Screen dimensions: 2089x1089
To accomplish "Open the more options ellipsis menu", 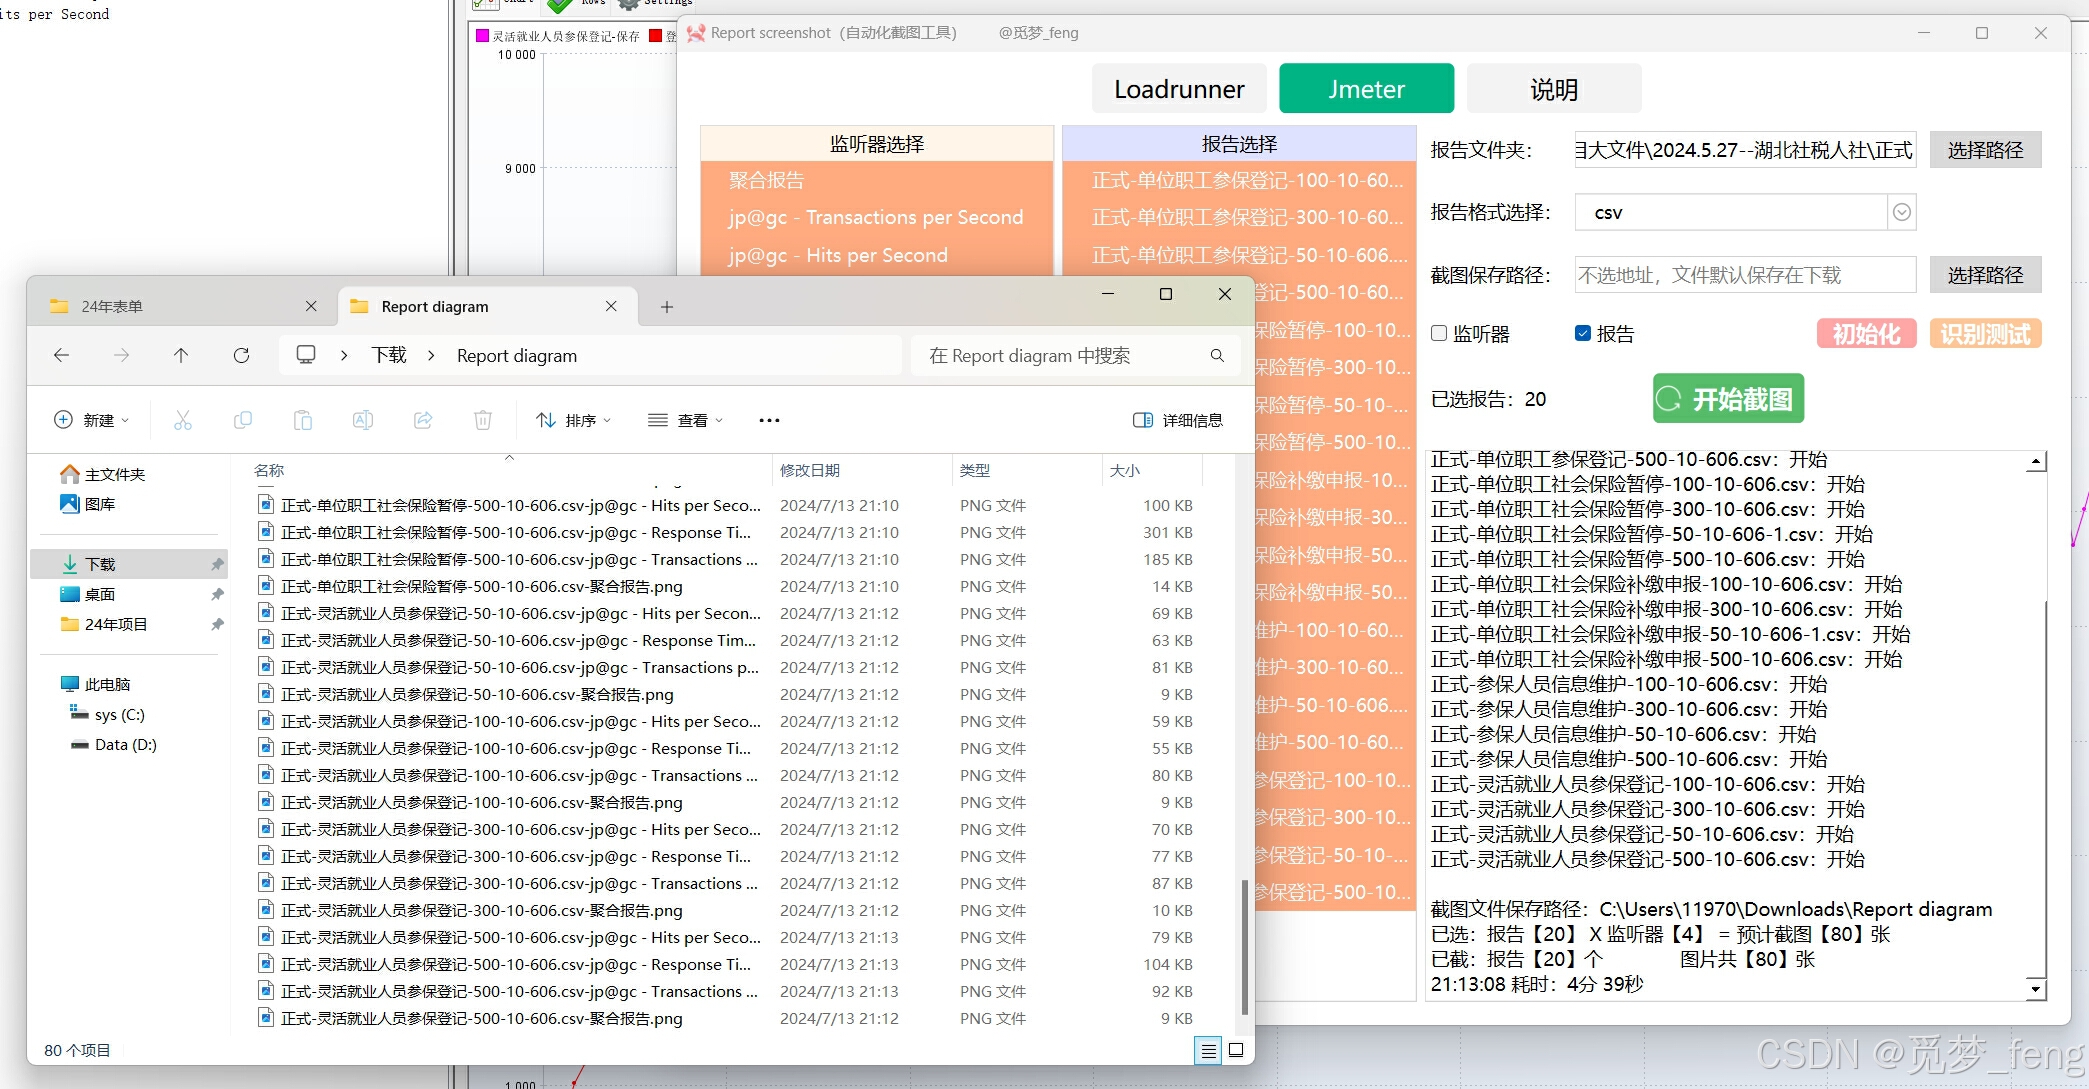I will [769, 420].
